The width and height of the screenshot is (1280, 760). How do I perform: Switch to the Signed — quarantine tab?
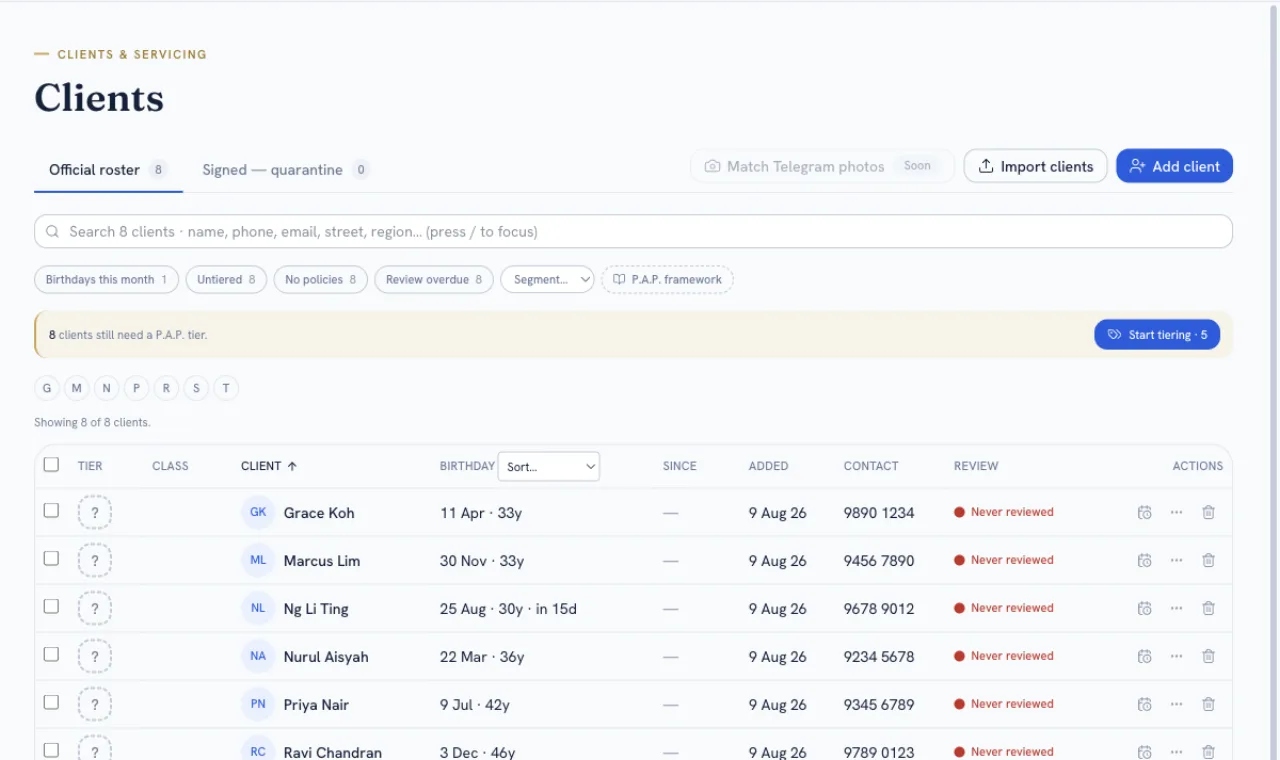286,170
